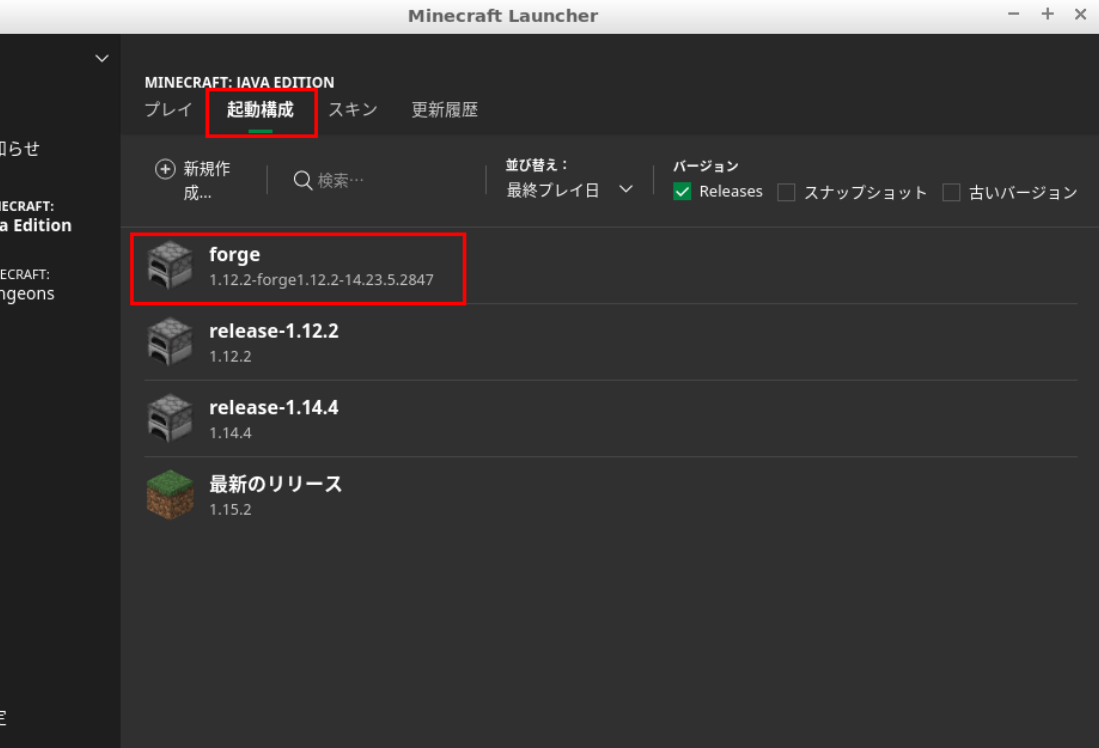
Task: Select the 最新のリリース profile name
Action: point(275,484)
